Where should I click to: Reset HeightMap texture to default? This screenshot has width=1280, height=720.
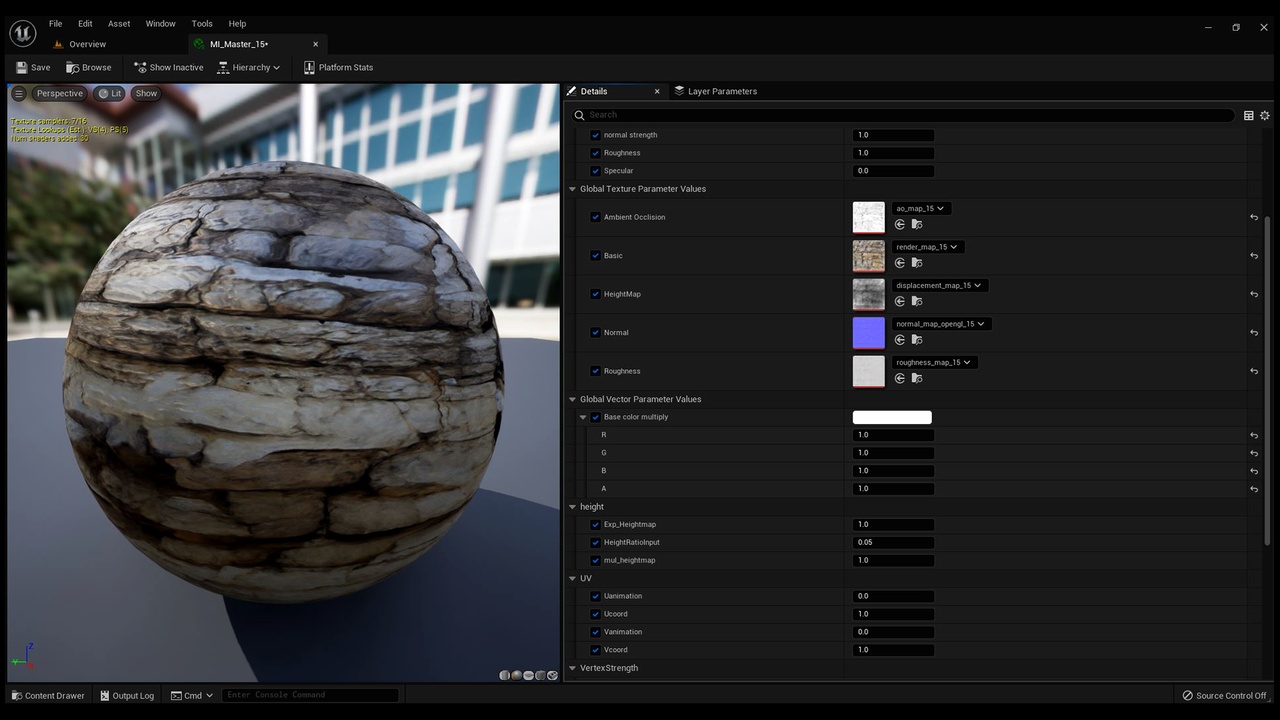coord(1253,294)
